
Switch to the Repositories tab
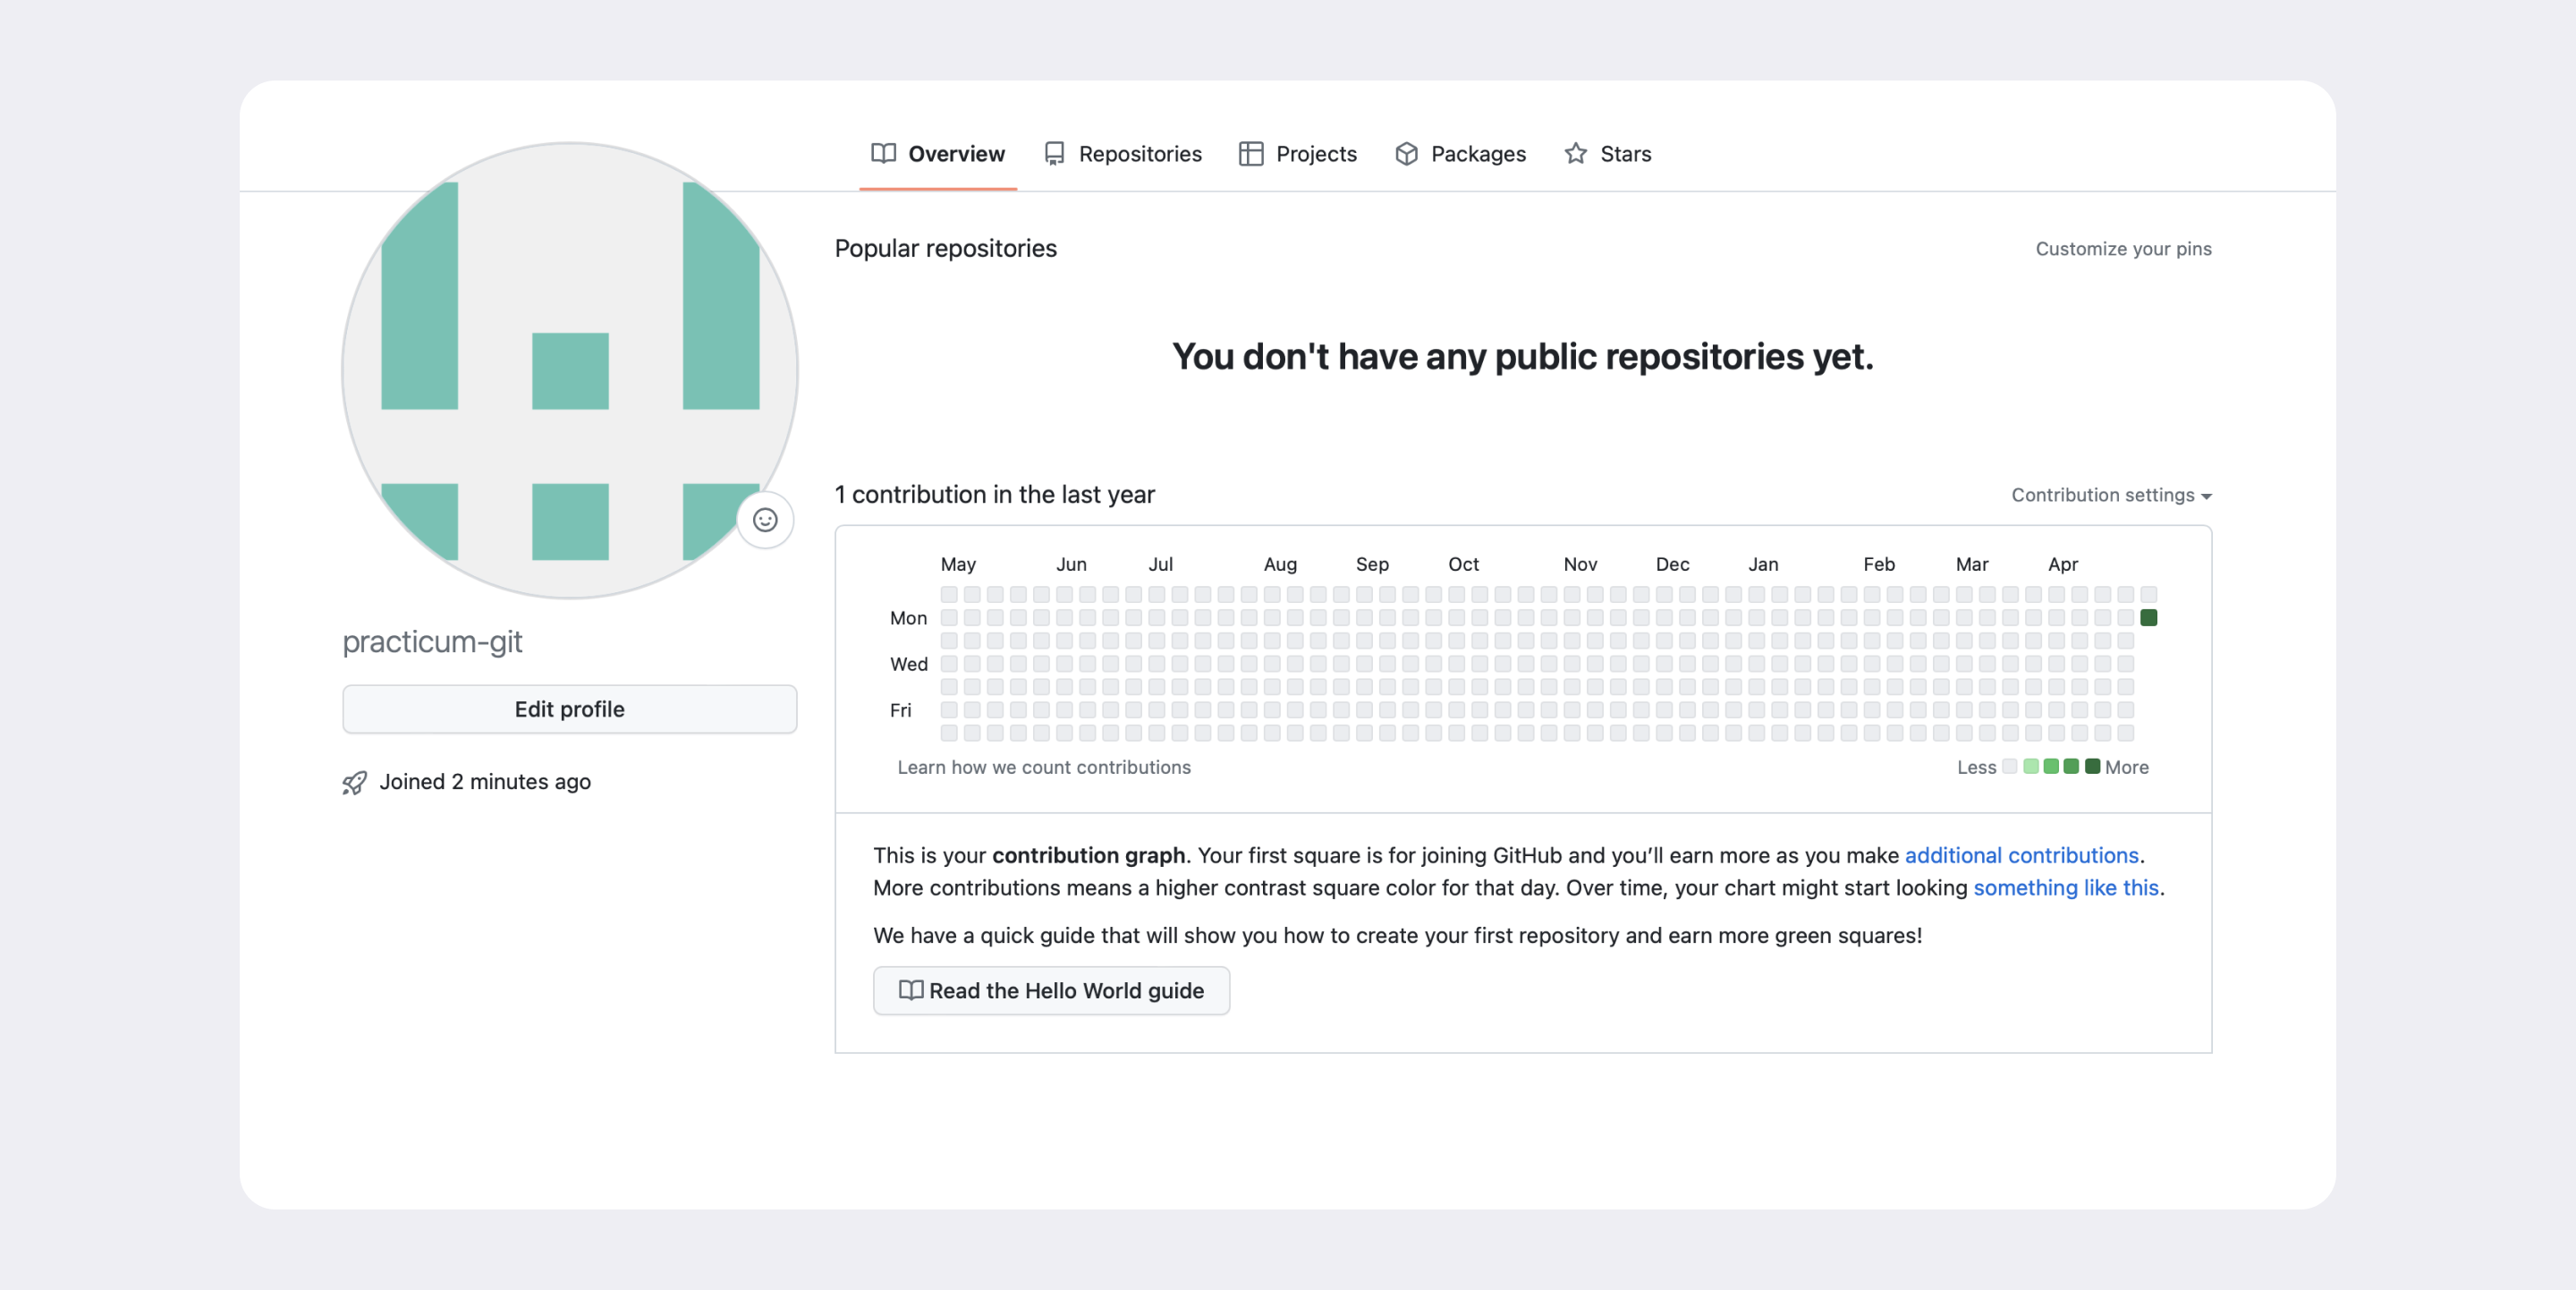click(1122, 154)
